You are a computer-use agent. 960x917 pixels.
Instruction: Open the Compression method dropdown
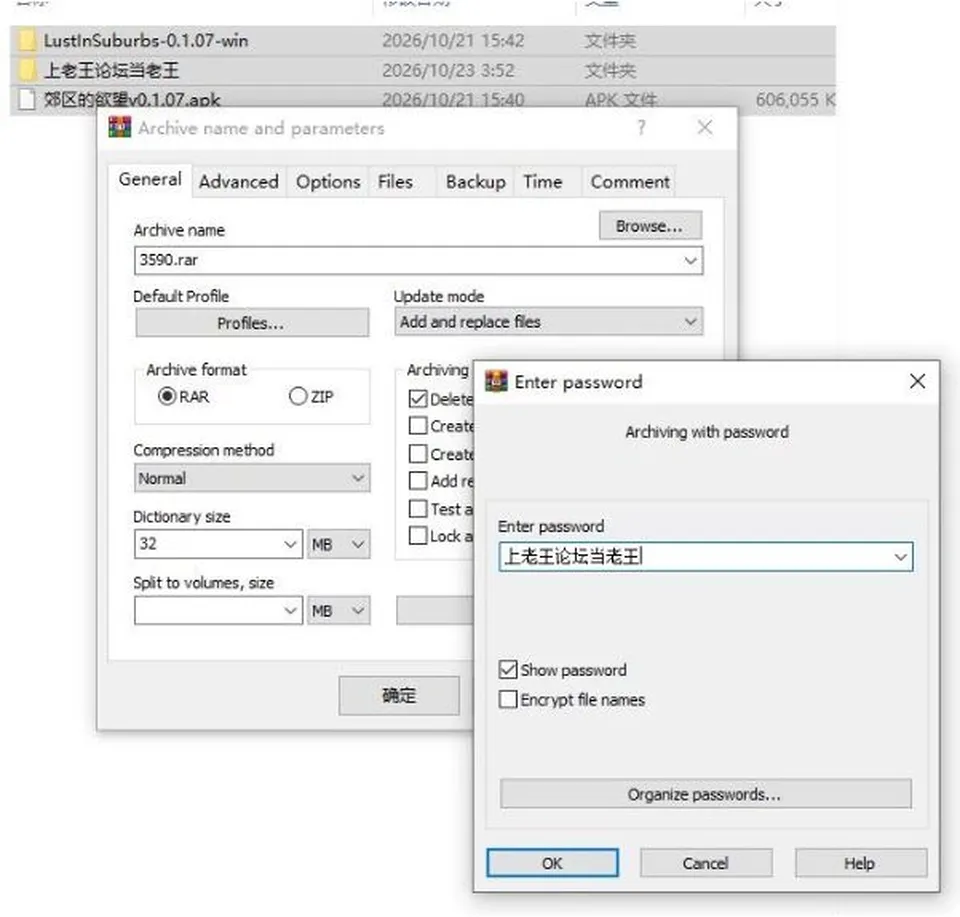[x=358, y=478]
